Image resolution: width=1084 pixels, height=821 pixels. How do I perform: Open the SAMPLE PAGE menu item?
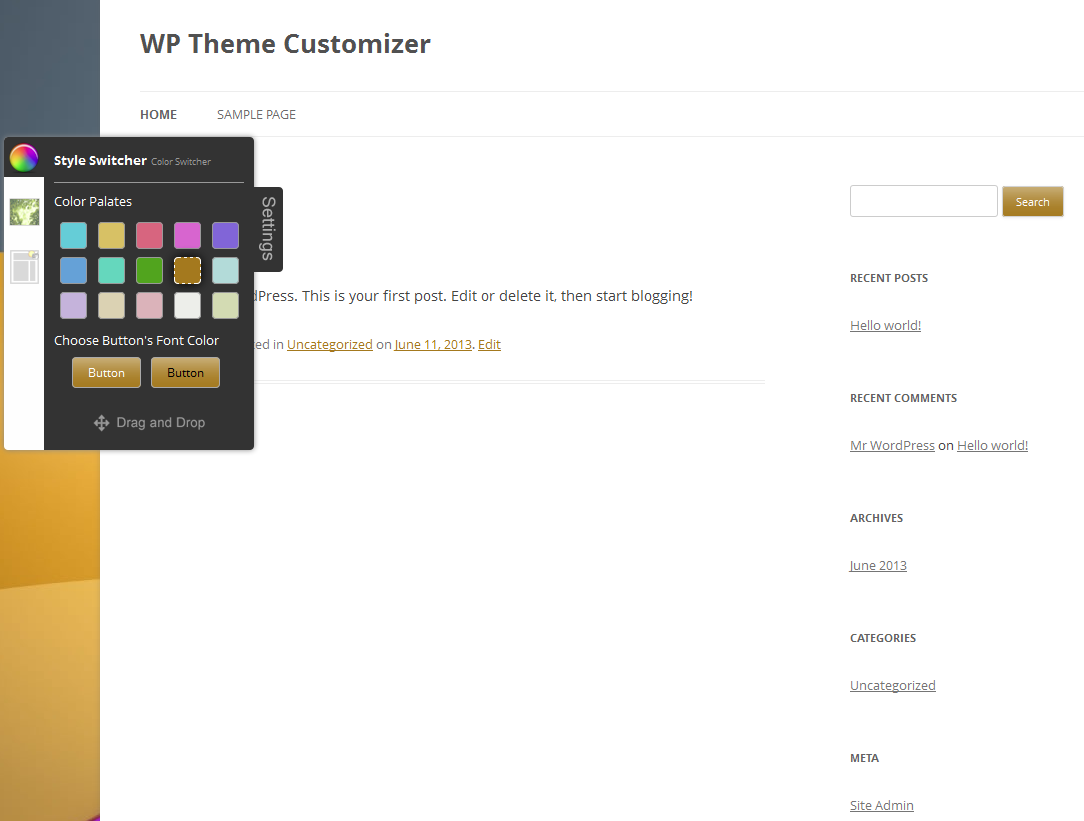click(256, 115)
